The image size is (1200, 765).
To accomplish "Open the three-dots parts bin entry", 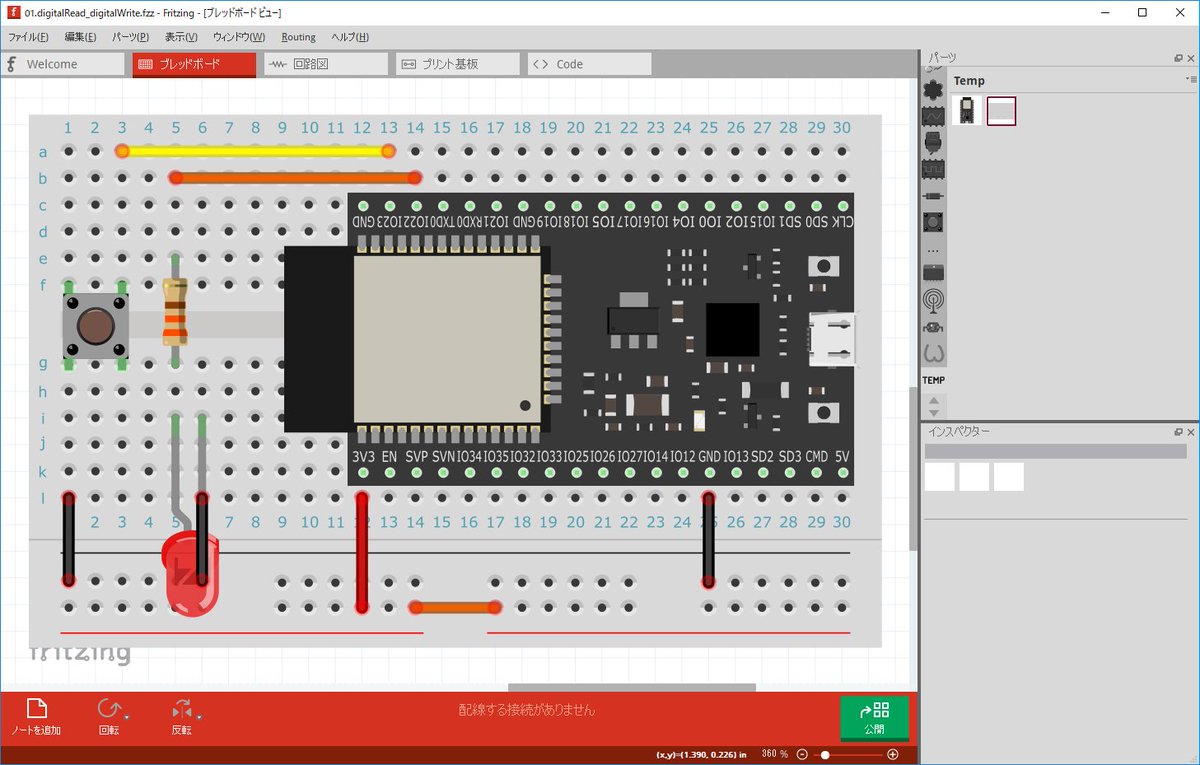I will click(x=933, y=250).
